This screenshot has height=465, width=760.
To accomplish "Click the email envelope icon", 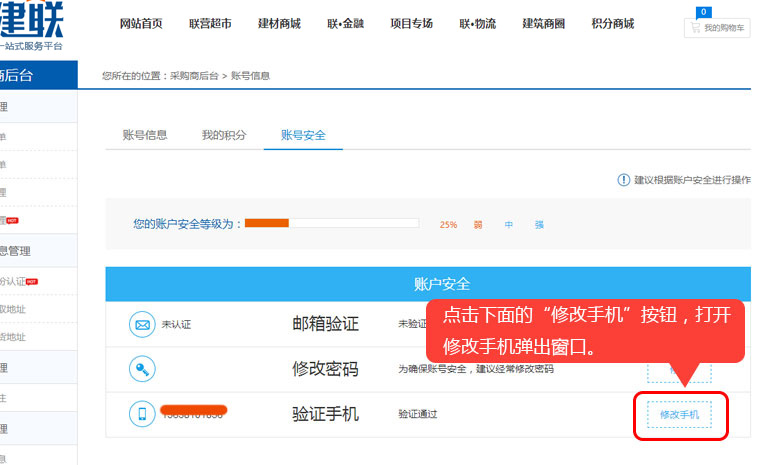I will pyautogui.click(x=142, y=325).
